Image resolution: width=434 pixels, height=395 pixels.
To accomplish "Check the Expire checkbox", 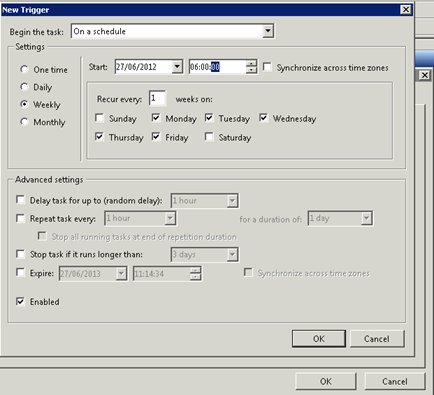I will [20, 273].
